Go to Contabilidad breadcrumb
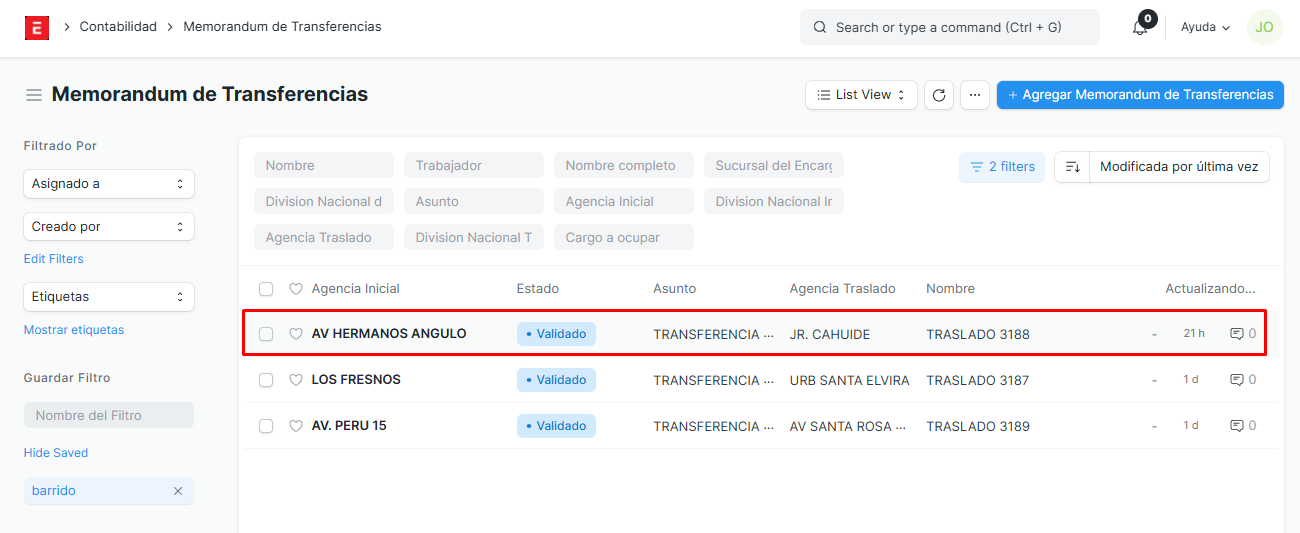This screenshot has height=533, width=1300. pos(118,27)
